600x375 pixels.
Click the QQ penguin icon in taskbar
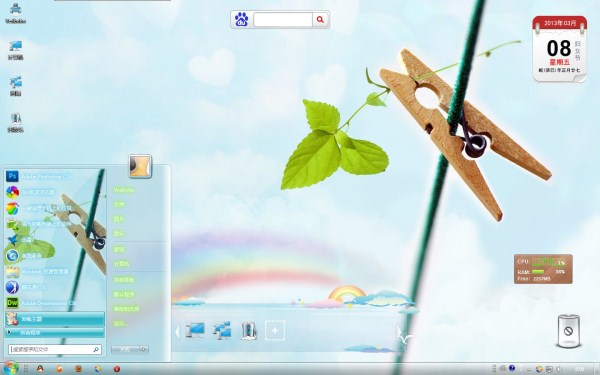pyautogui.click(x=40, y=369)
